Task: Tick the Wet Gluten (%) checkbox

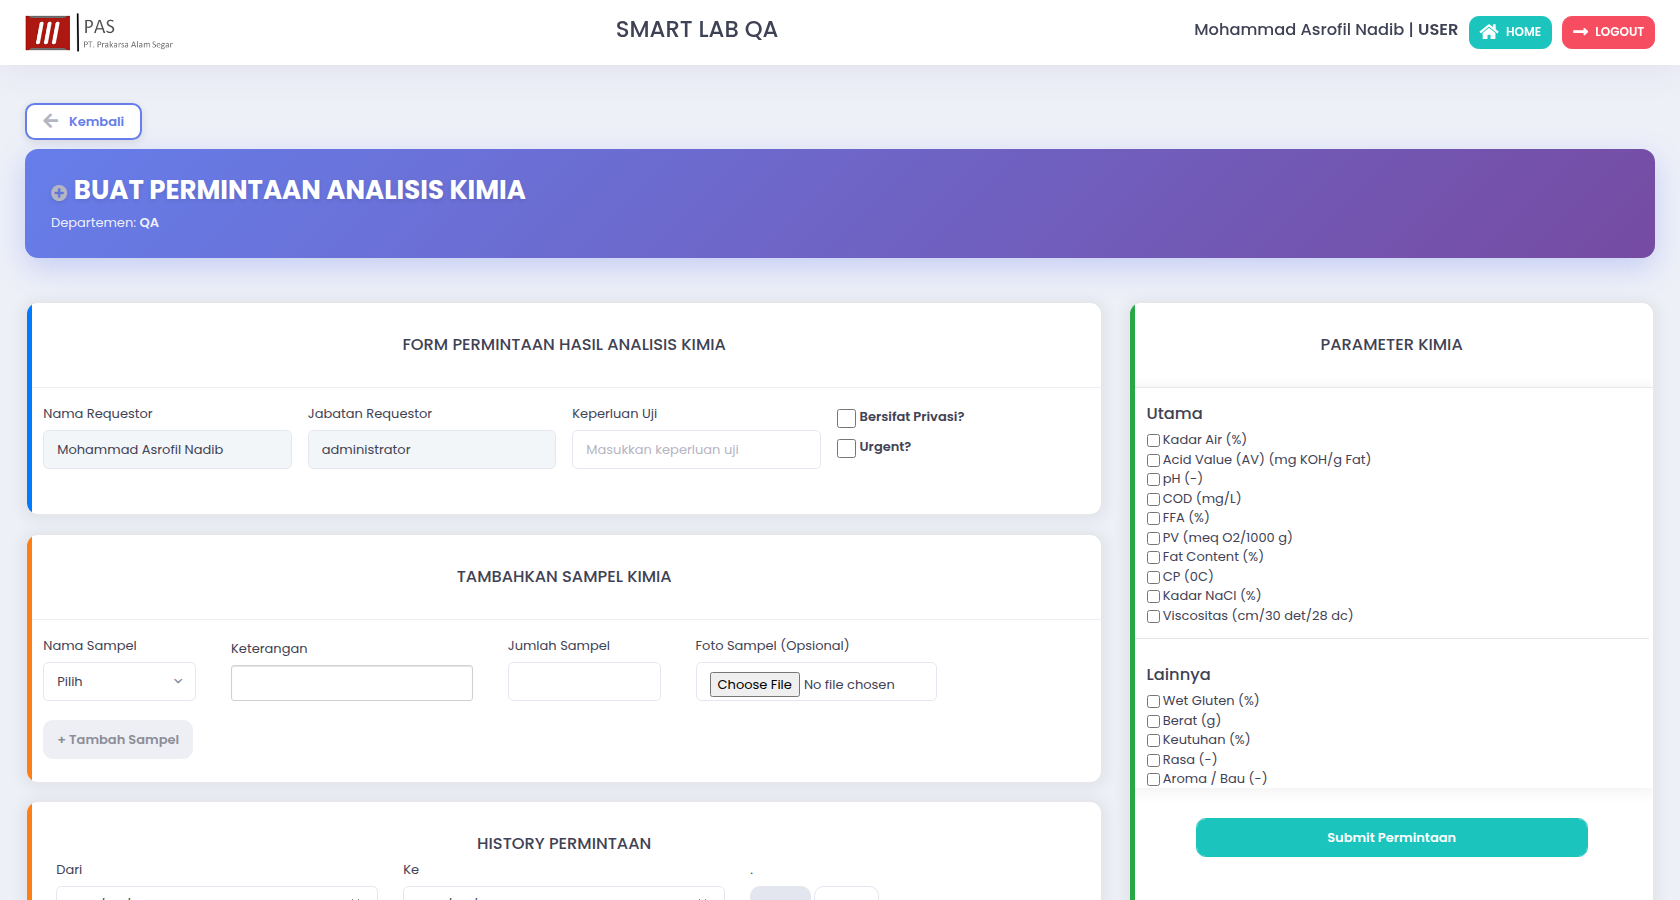Action: tap(1153, 701)
